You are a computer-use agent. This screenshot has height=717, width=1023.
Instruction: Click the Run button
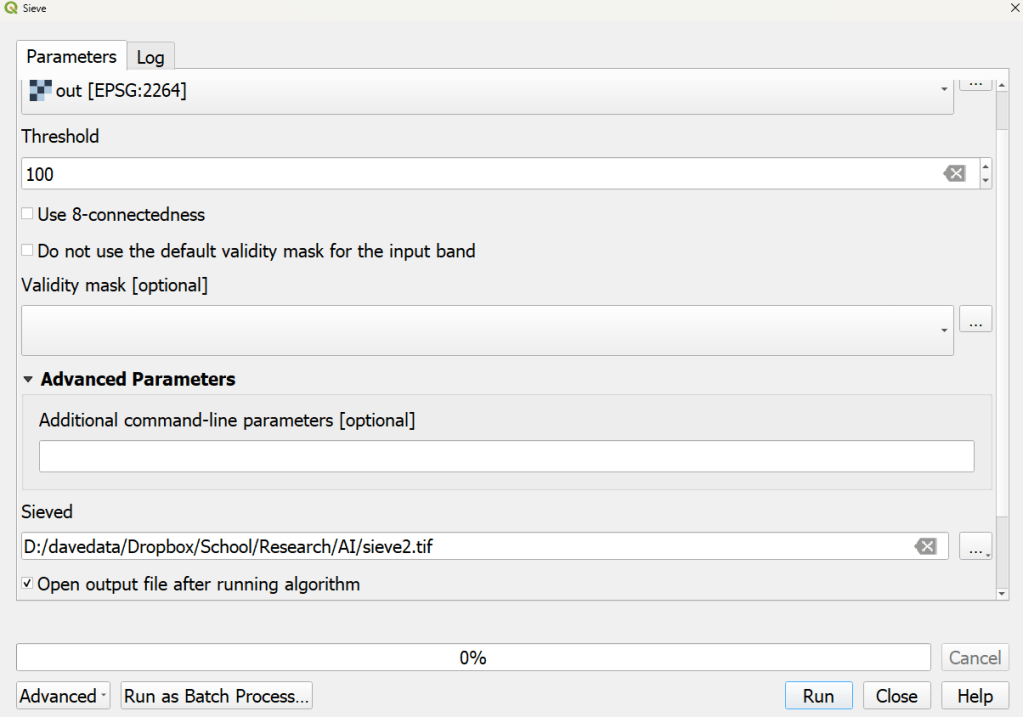[818, 696]
